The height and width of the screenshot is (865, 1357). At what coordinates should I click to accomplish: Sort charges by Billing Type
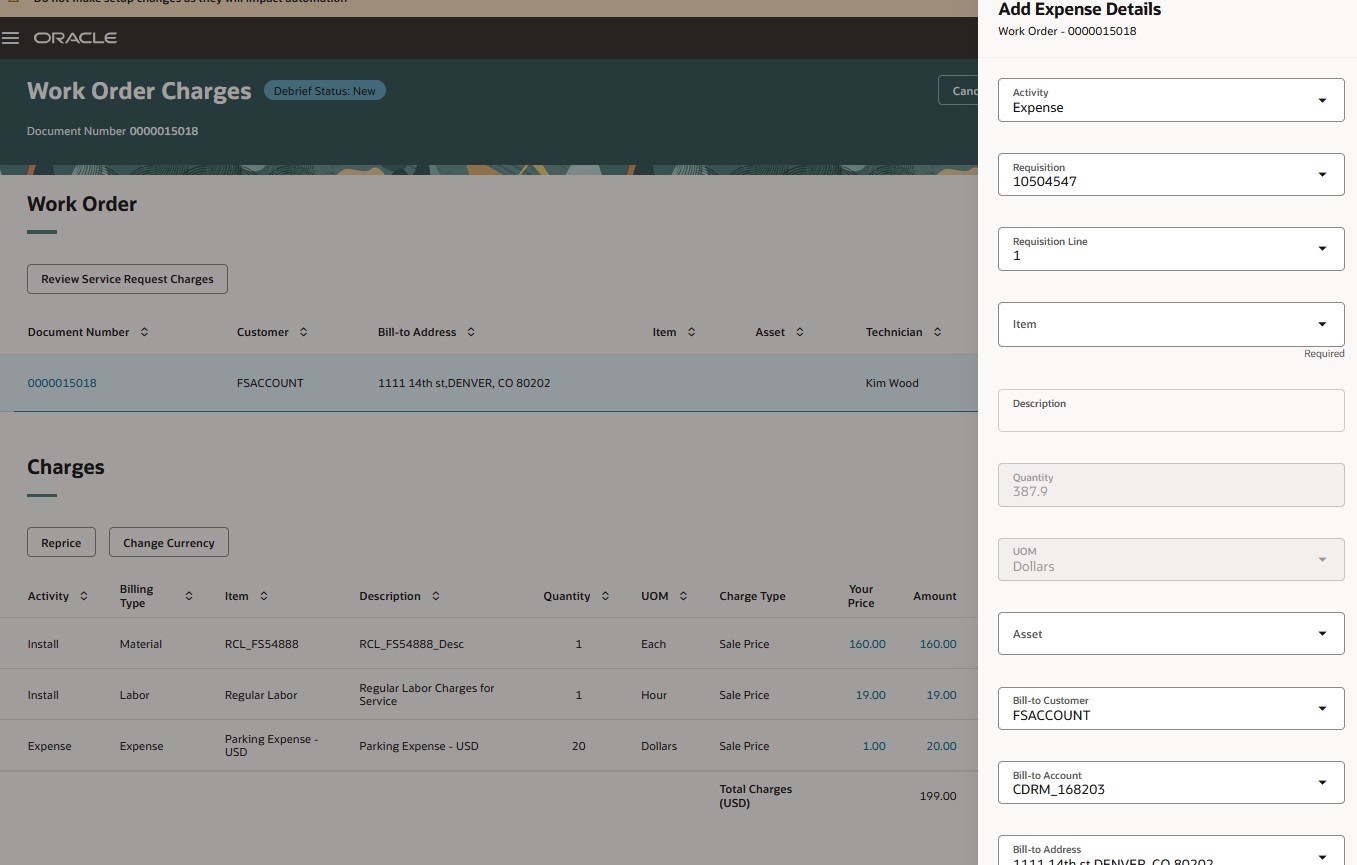[x=188, y=595]
